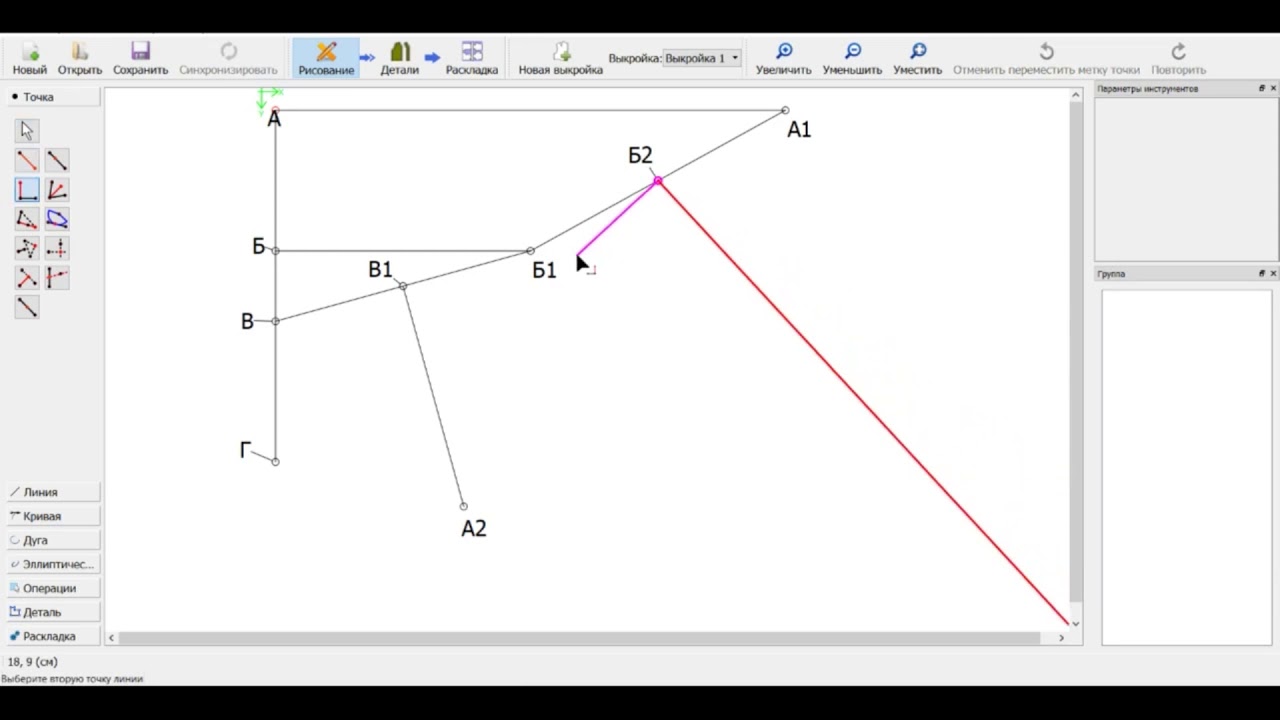1280x720 pixels.
Task: Select the blue arc contact-point tool
Action: point(56,219)
